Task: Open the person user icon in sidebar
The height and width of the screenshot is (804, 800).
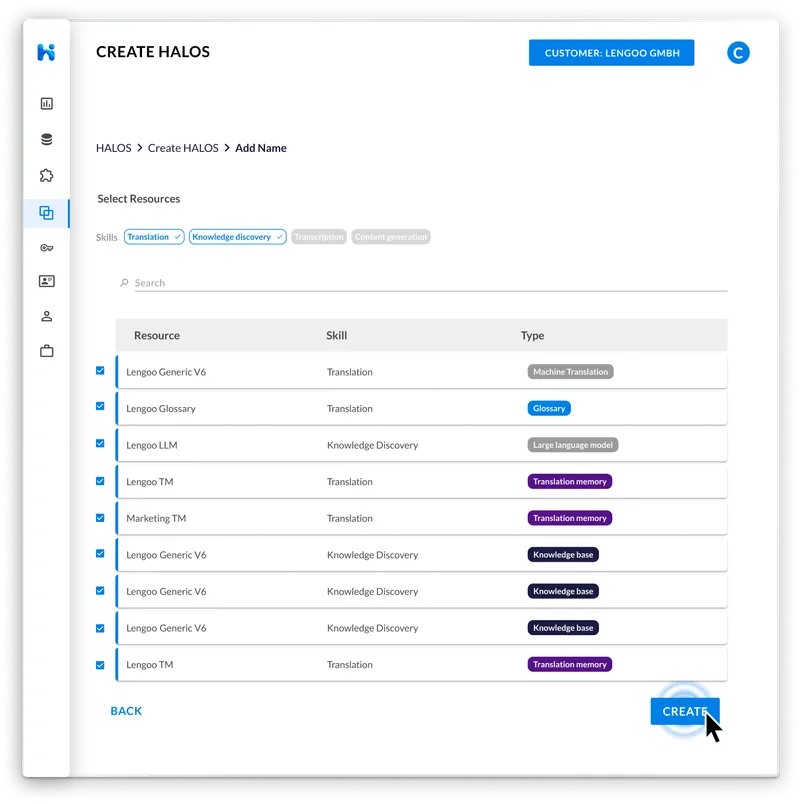Action: 47,316
